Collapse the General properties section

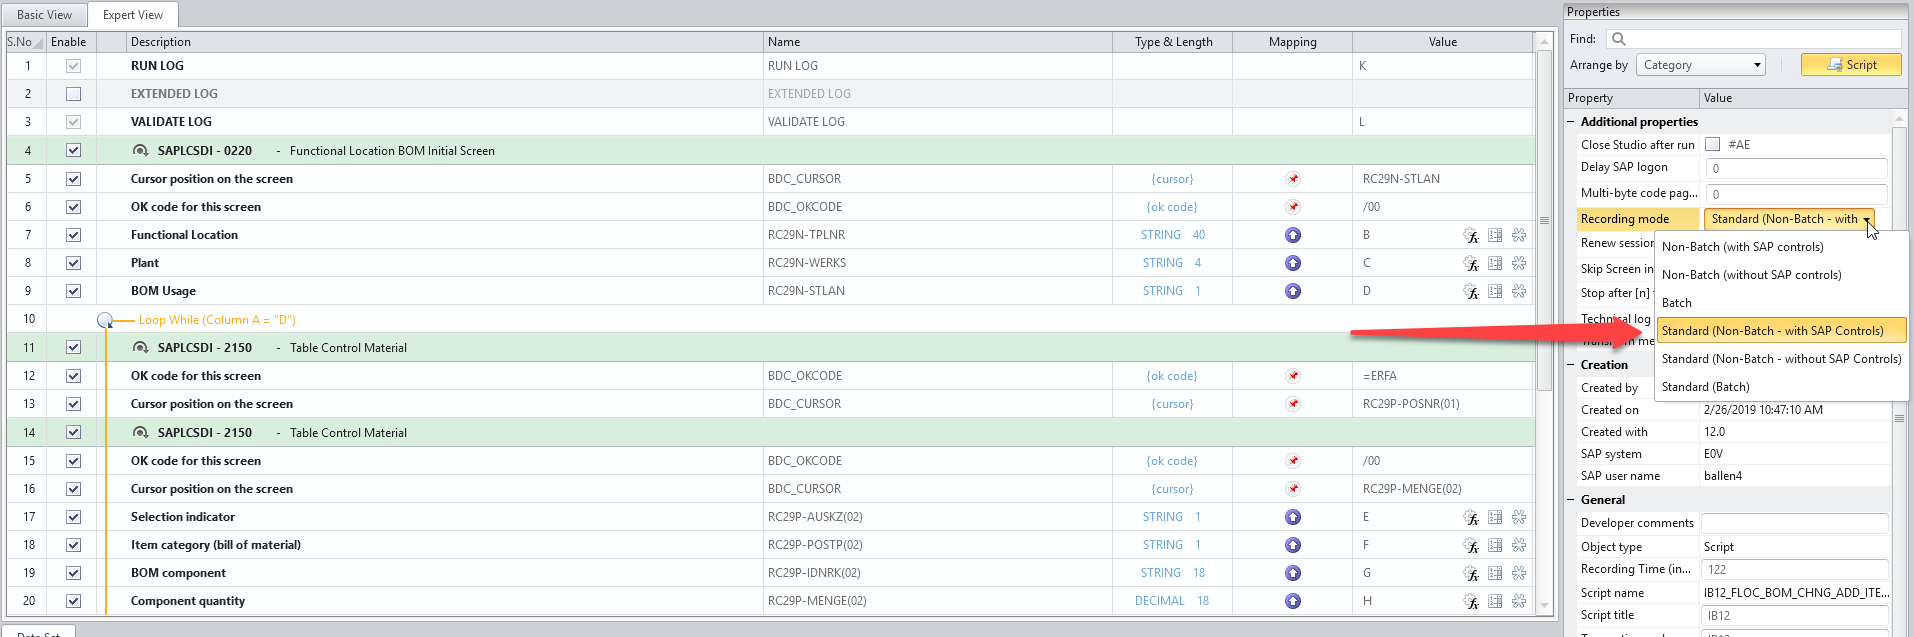(x=1570, y=500)
